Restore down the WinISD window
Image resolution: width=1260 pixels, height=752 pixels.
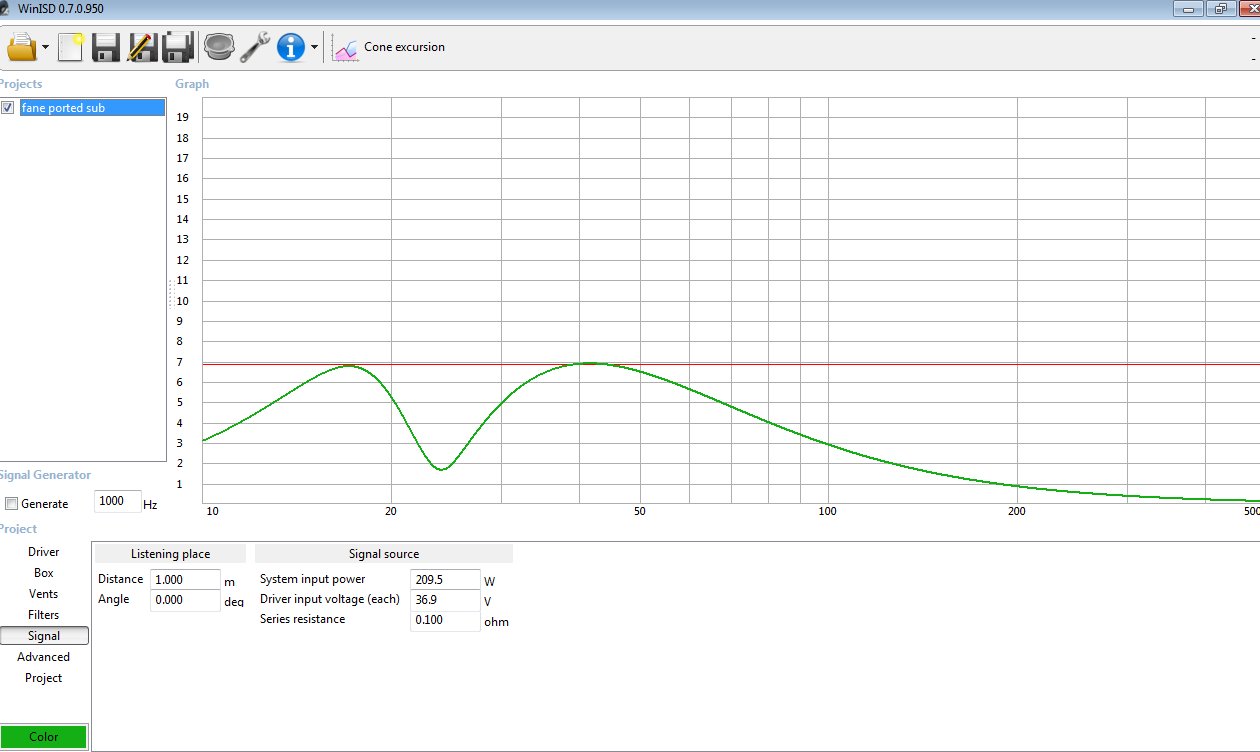tap(1221, 8)
